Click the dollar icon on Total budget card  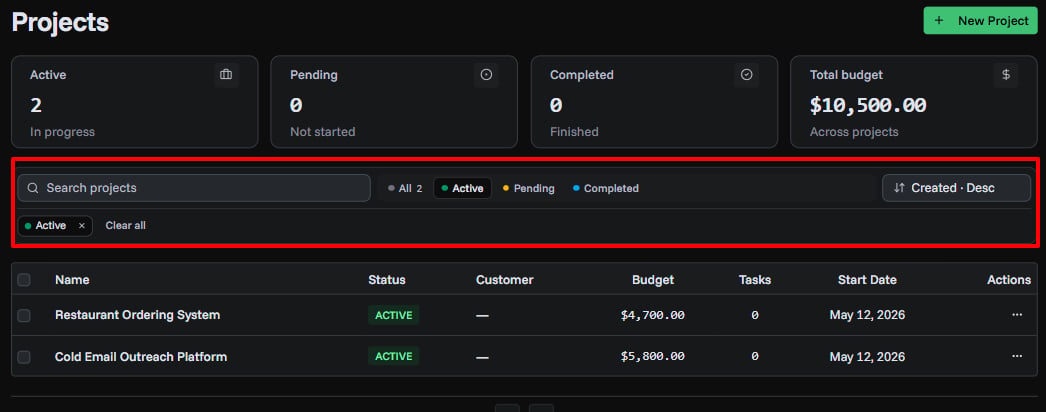(x=1006, y=75)
